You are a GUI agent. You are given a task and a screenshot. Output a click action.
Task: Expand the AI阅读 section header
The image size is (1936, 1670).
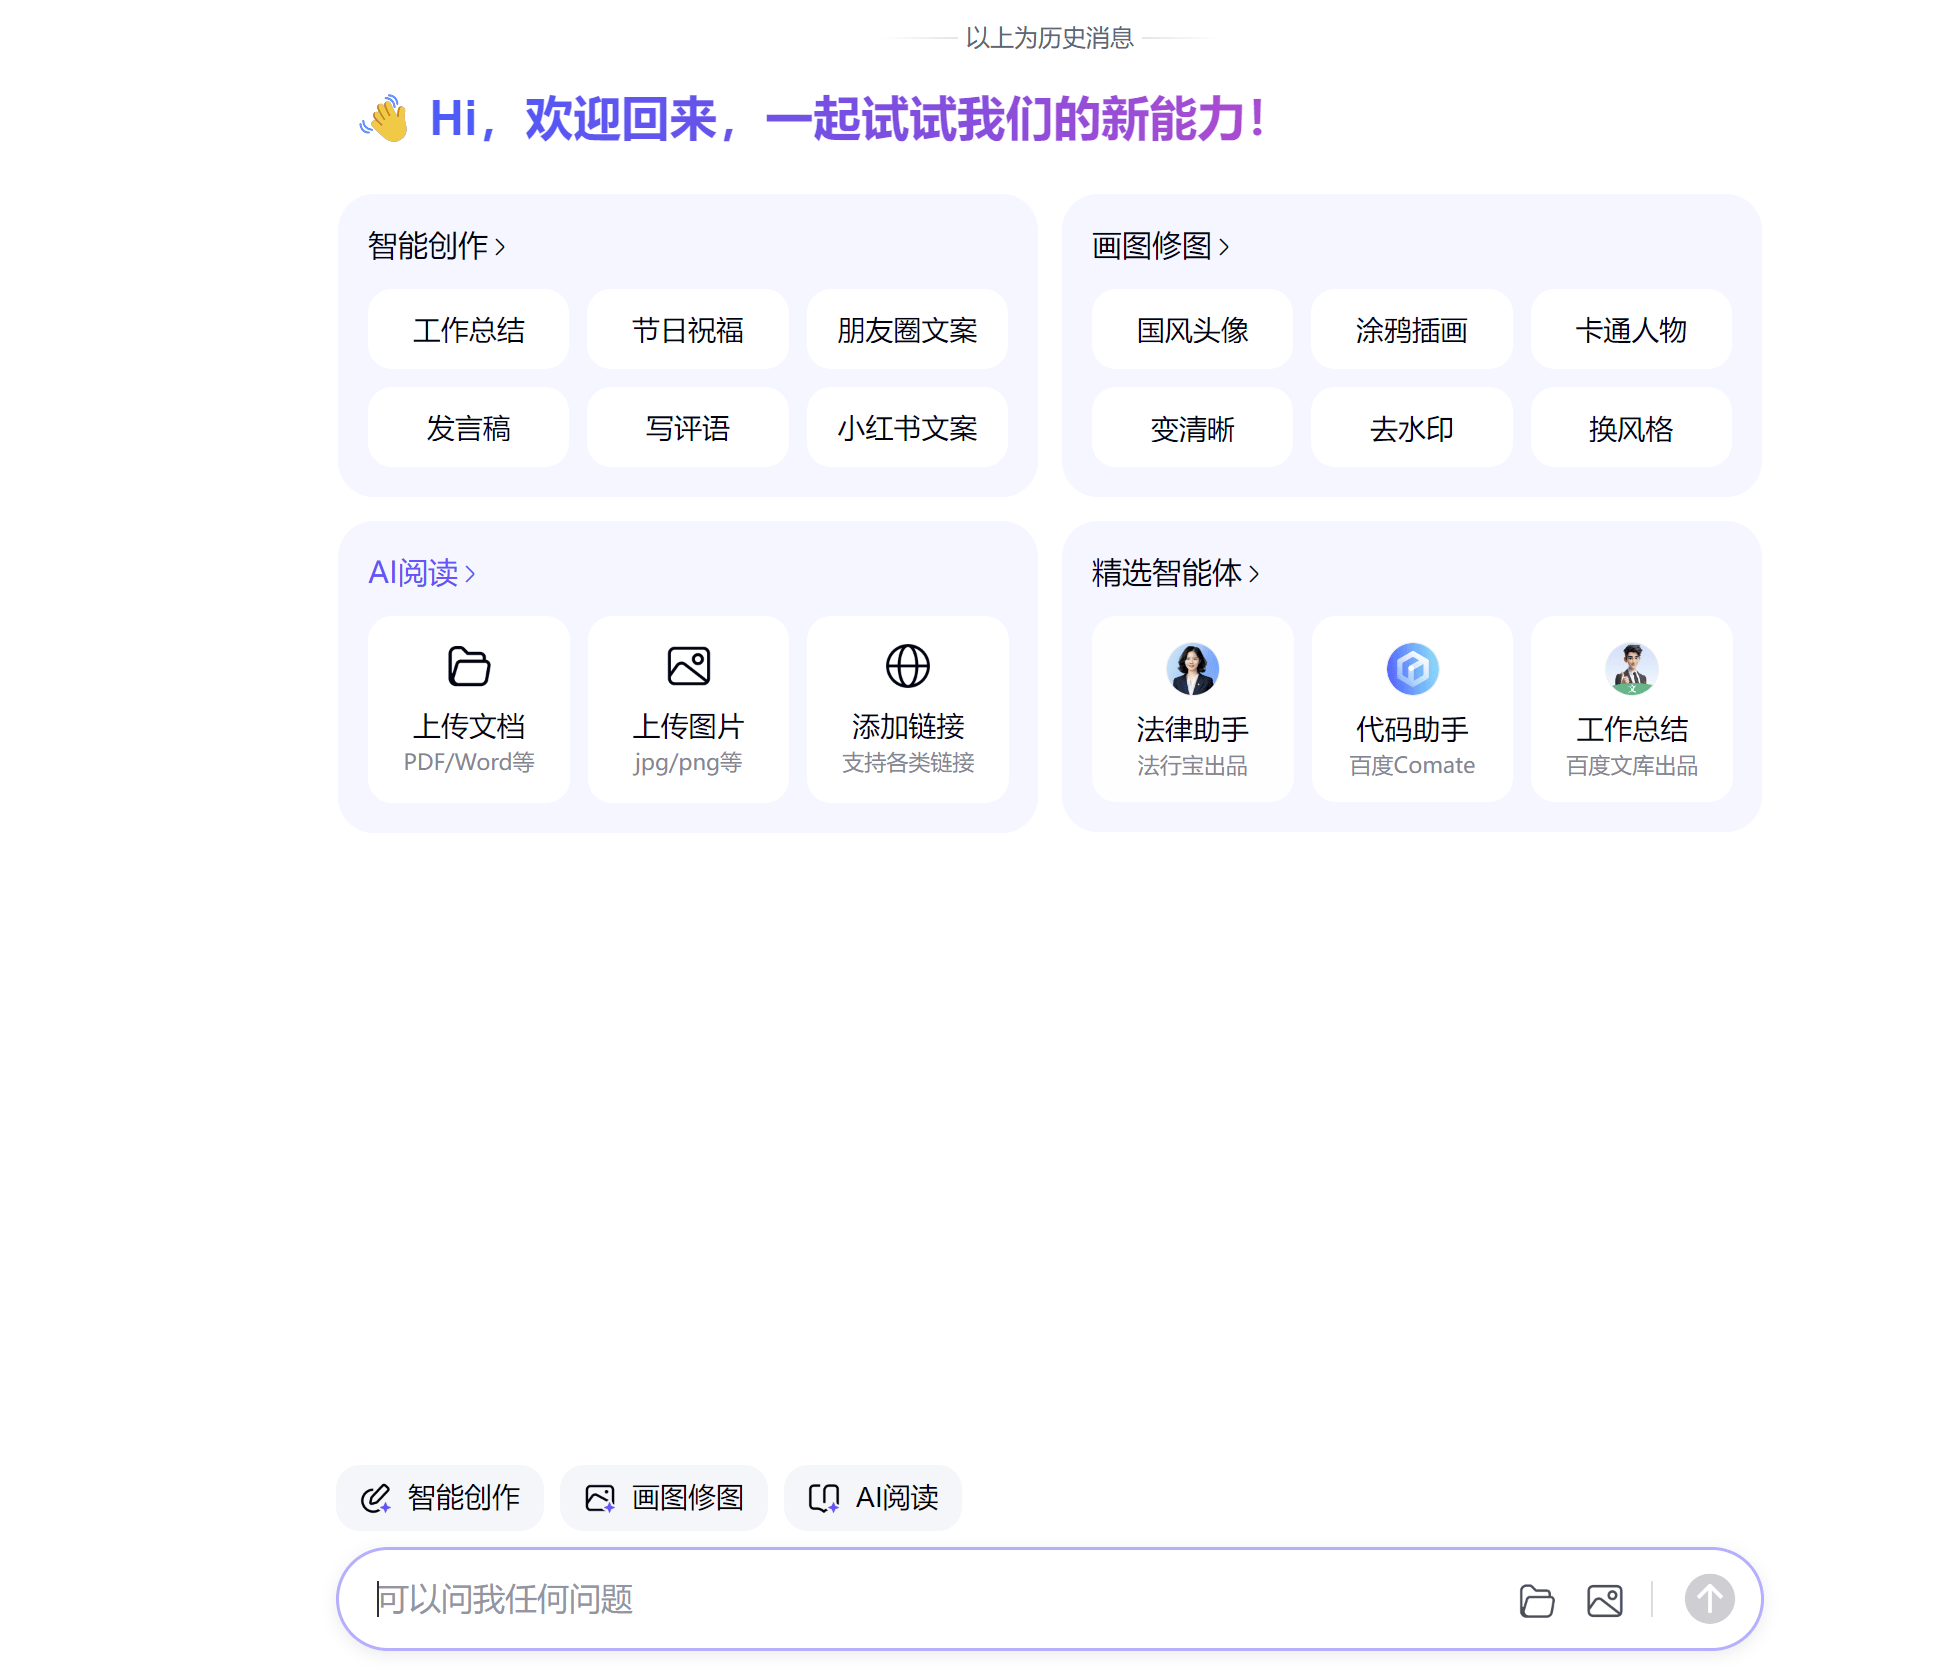click(422, 573)
